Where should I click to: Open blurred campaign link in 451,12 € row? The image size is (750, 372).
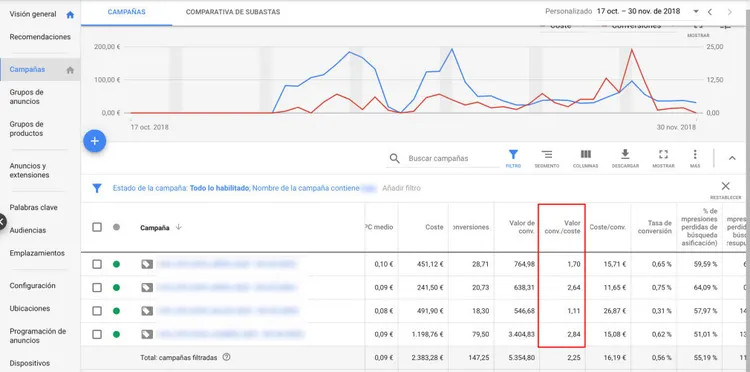click(x=227, y=264)
